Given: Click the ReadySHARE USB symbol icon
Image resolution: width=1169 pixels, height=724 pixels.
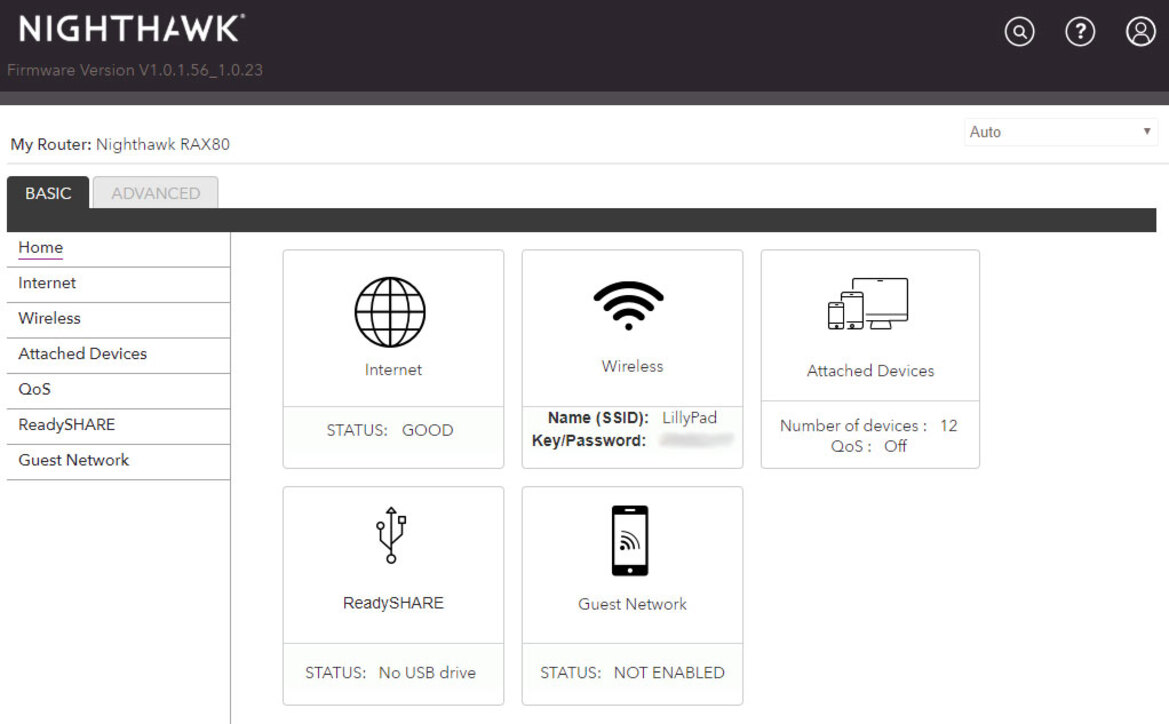Looking at the screenshot, I should pyautogui.click(x=391, y=535).
